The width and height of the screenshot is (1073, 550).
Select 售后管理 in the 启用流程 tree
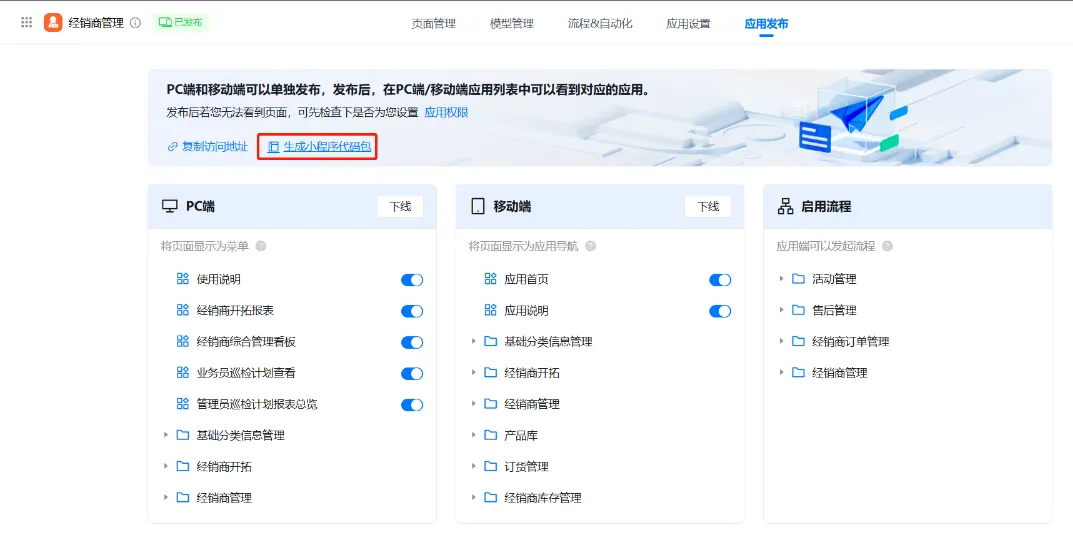click(834, 310)
